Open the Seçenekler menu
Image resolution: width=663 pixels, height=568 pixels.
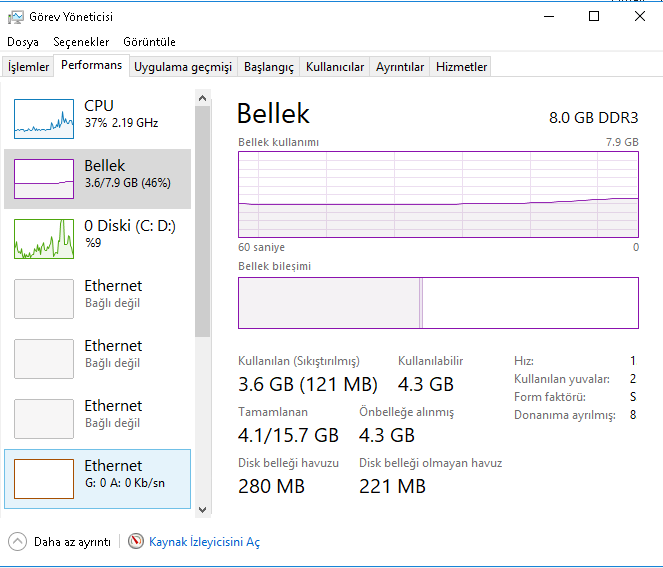[x=81, y=42]
